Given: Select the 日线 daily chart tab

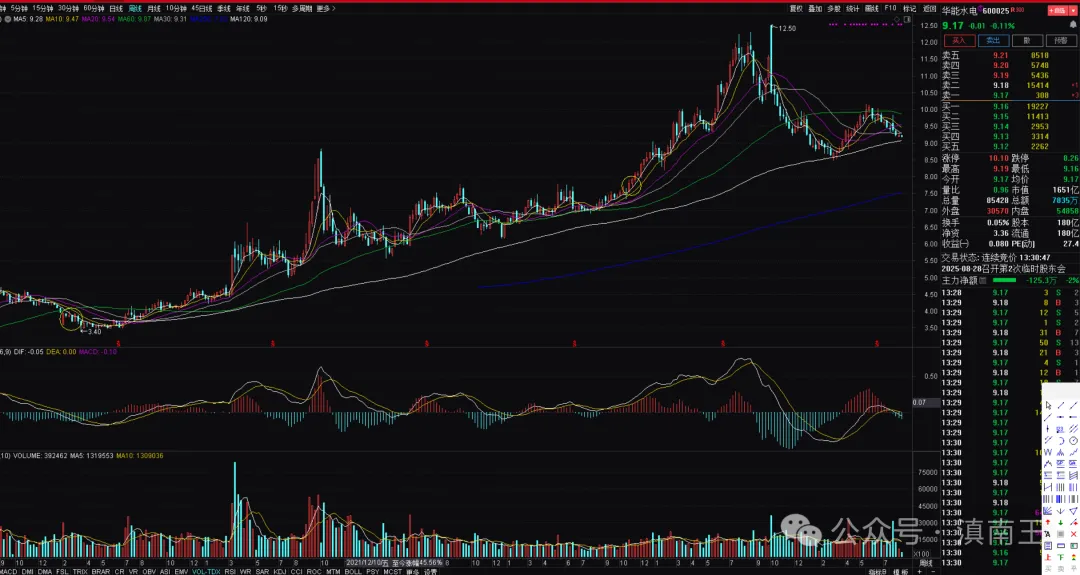Looking at the screenshot, I should coord(116,8).
